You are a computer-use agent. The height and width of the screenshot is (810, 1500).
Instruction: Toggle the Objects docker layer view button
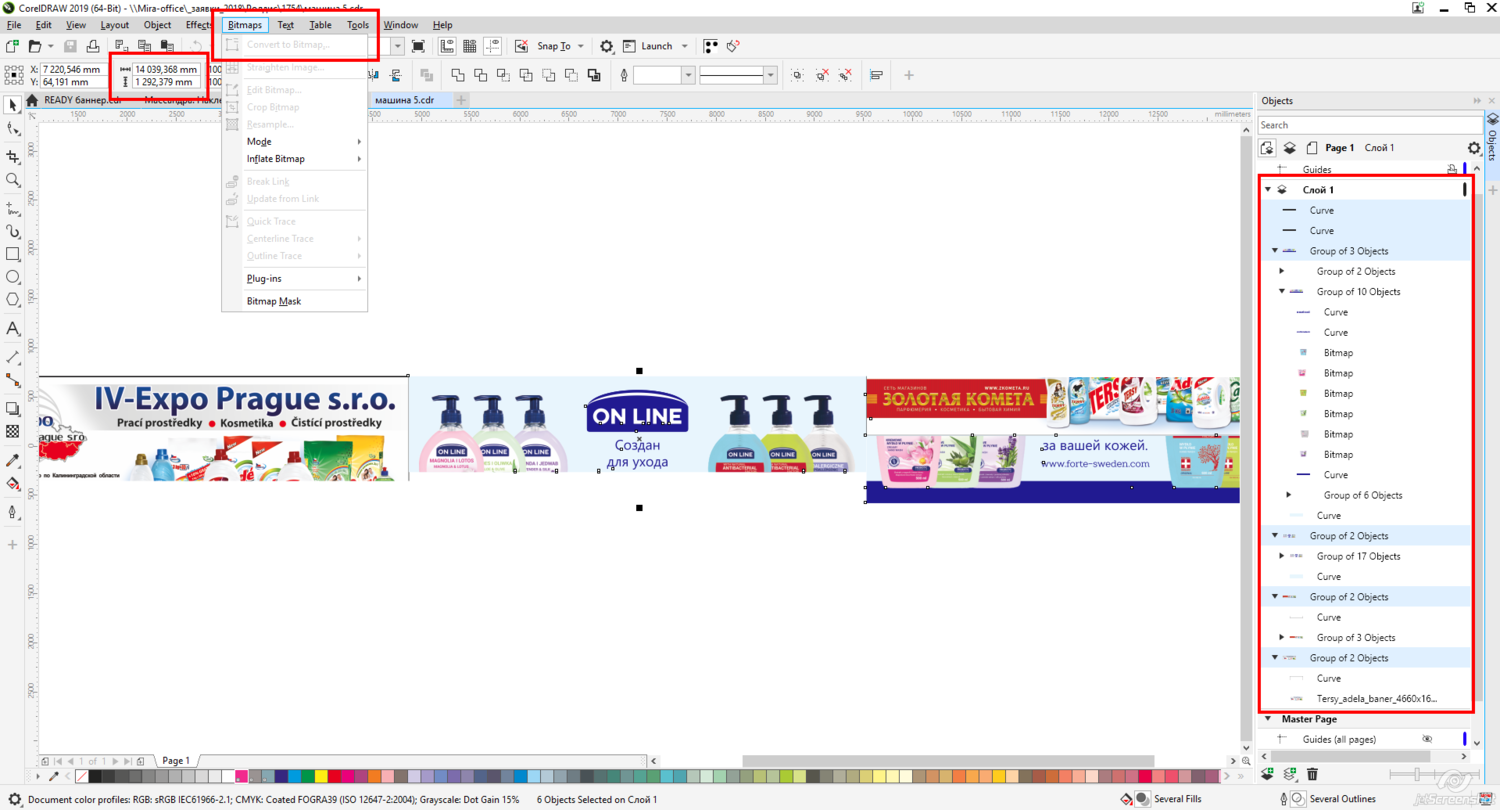1290,148
